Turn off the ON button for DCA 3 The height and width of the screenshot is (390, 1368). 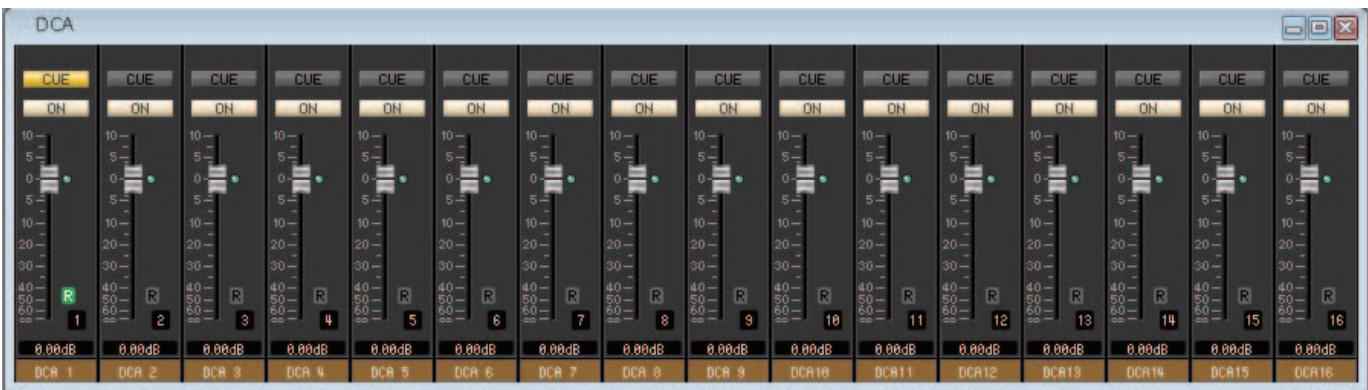(224, 108)
